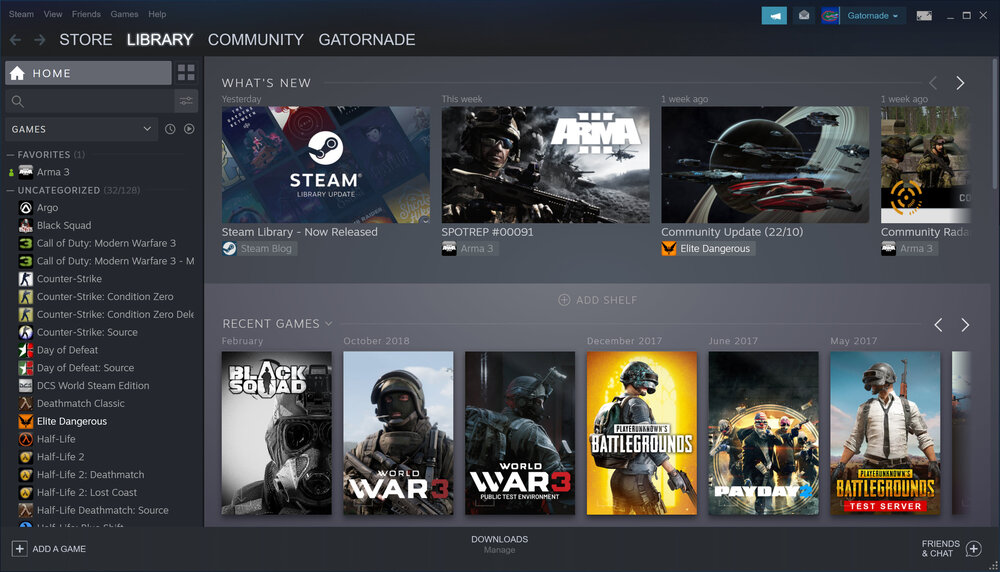Go to next Recent Games page
This screenshot has height=572, width=1000.
coord(965,325)
